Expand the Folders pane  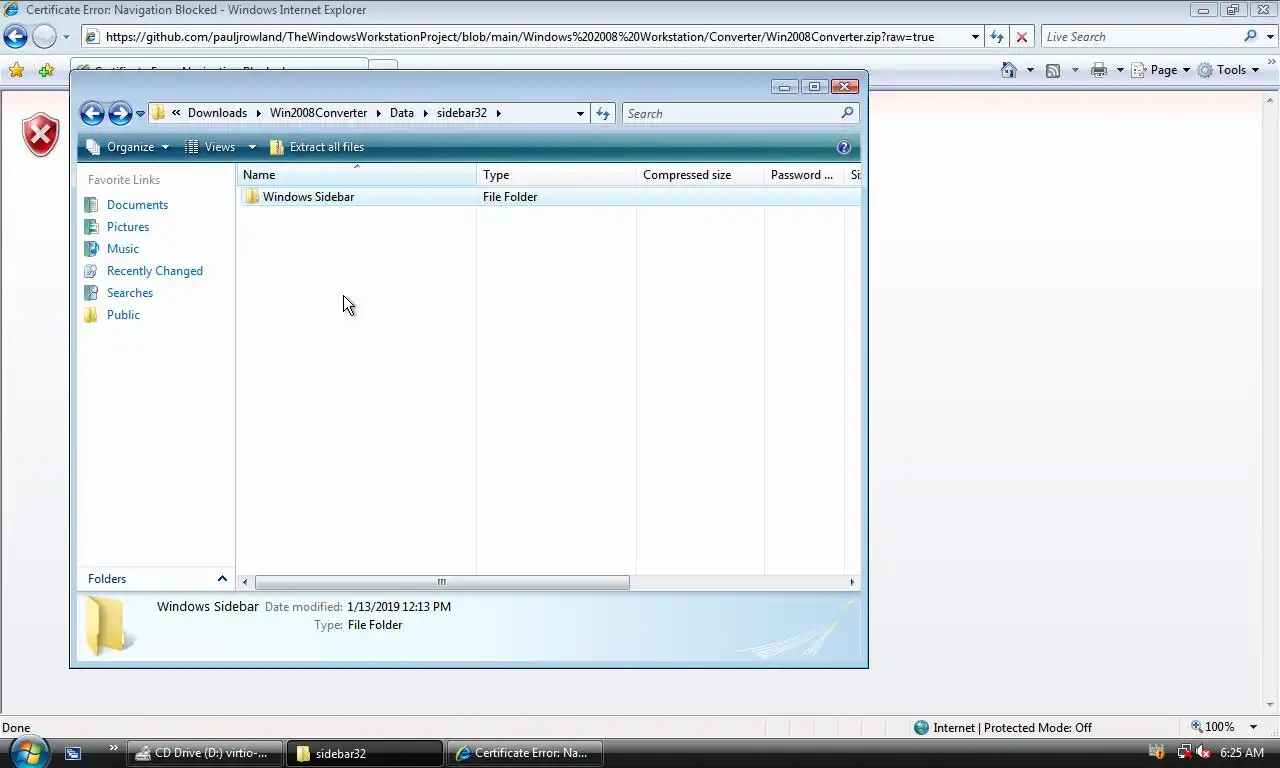click(156, 579)
